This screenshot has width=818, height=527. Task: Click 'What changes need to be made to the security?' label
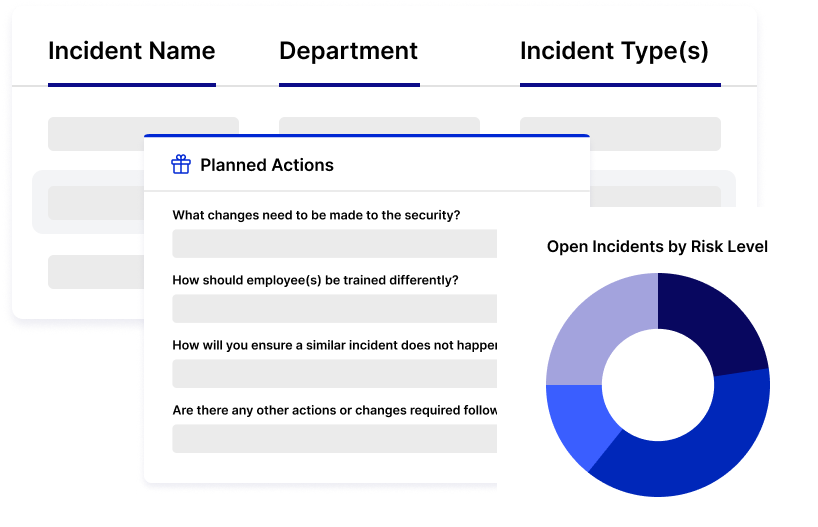point(316,215)
